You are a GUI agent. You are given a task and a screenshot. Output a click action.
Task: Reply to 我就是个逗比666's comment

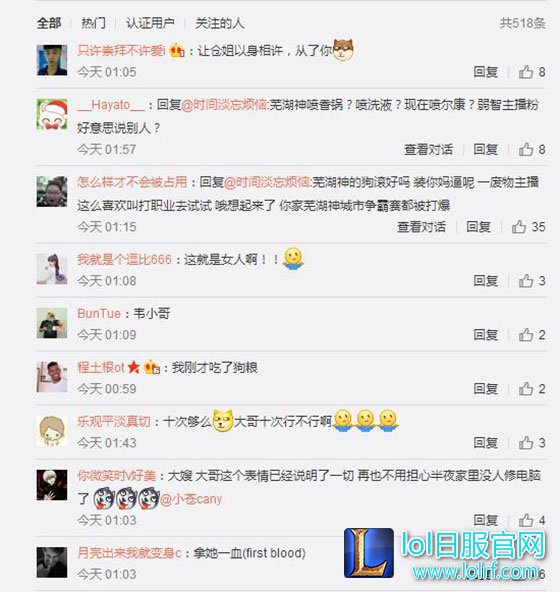tap(486, 281)
